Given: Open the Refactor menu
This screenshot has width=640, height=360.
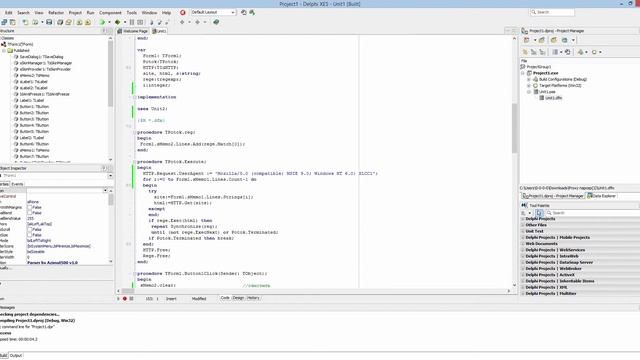Looking at the screenshot, I should tap(56, 13).
